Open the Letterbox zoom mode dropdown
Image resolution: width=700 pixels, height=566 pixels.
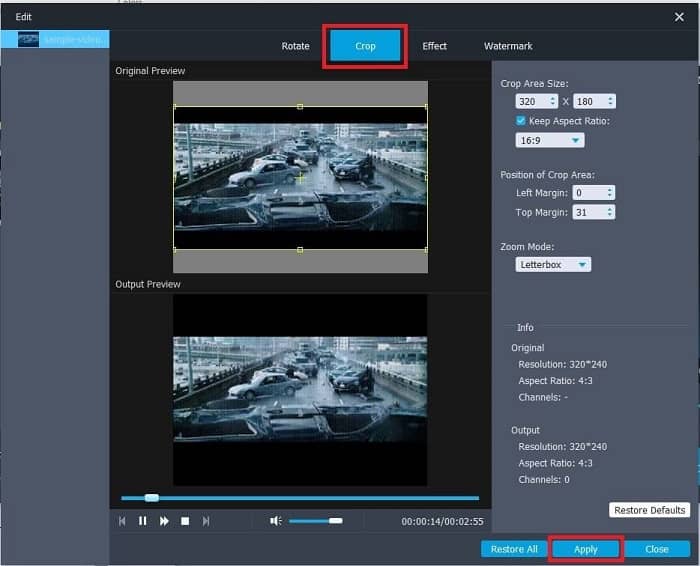(x=553, y=264)
